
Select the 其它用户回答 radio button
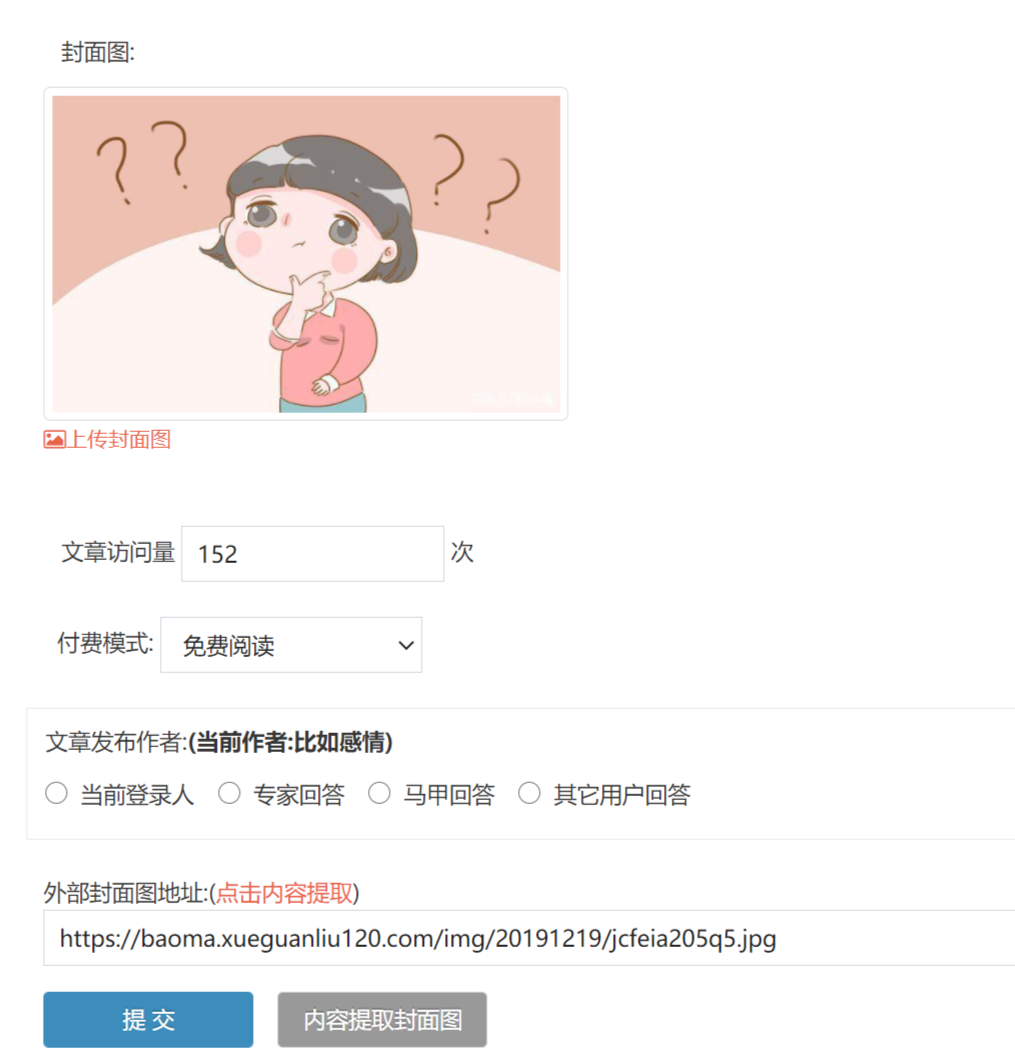[x=529, y=793]
